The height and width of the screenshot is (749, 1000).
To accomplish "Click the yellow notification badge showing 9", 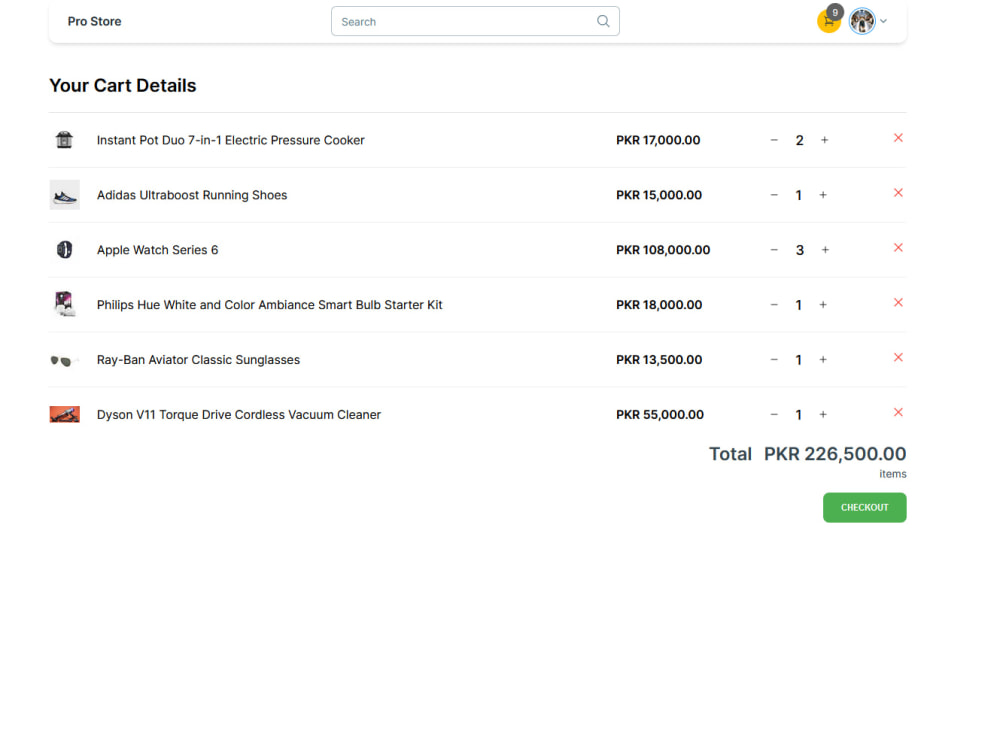I will 834,12.
